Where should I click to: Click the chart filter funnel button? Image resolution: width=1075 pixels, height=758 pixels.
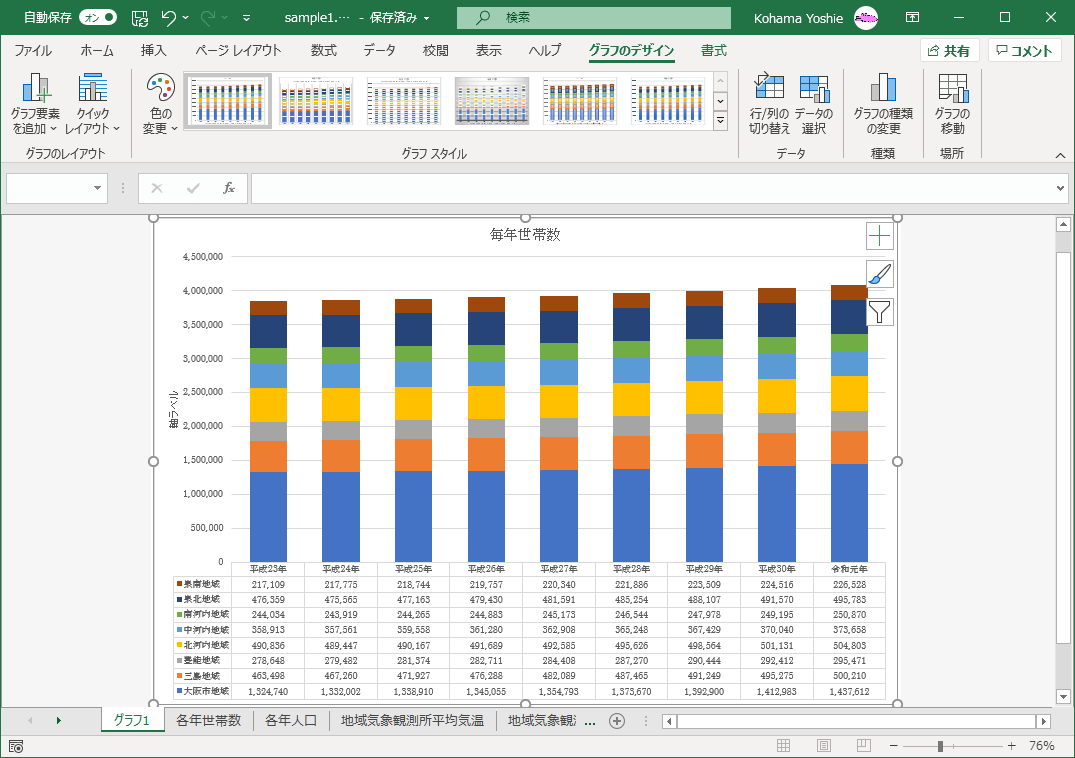879,312
